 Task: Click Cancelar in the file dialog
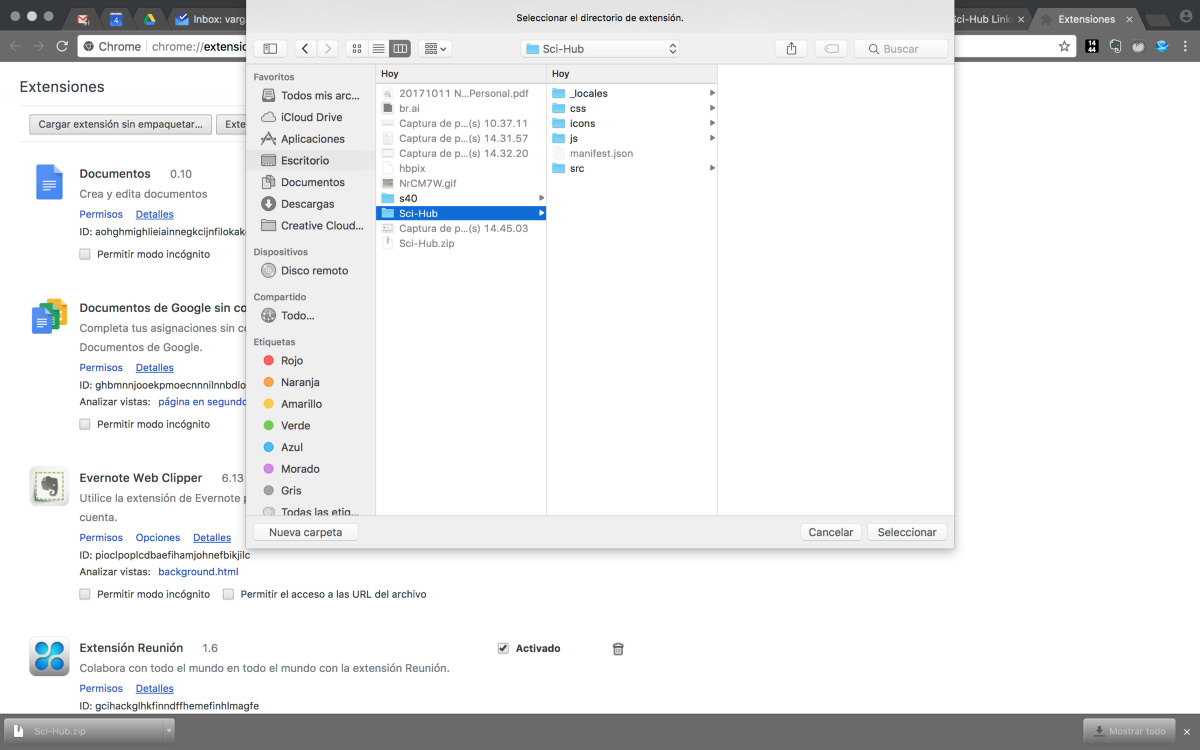pyautogui.click(x=831, y=532)
